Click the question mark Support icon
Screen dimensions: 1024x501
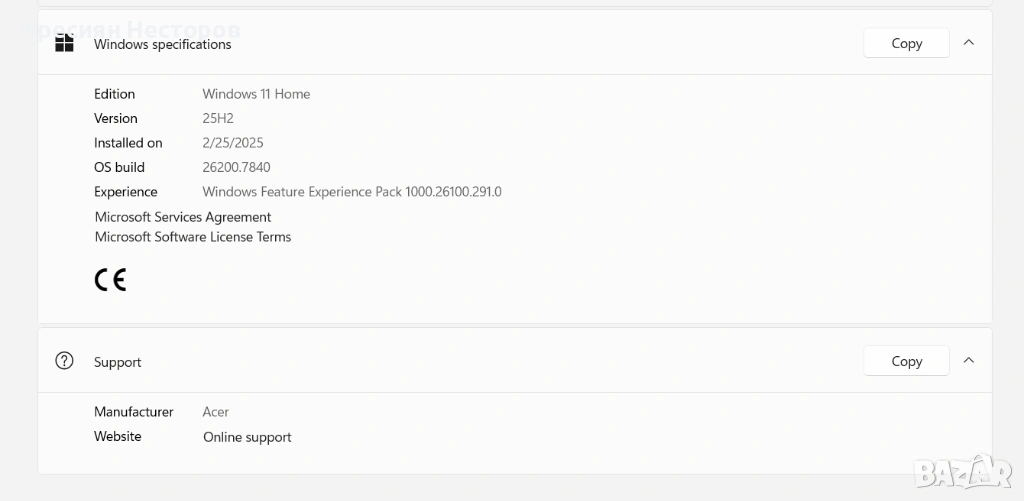click(x=65, y=361)
